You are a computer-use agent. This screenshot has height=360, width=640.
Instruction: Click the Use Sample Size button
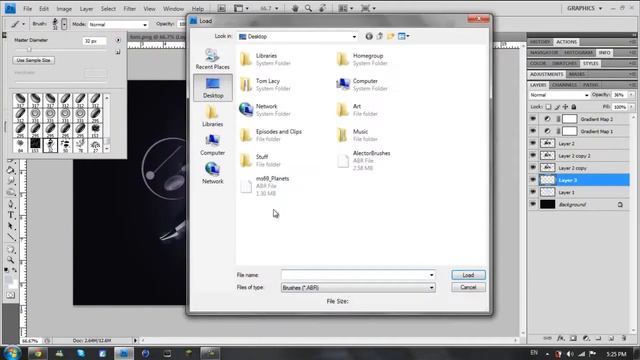[x=33, y=60]
